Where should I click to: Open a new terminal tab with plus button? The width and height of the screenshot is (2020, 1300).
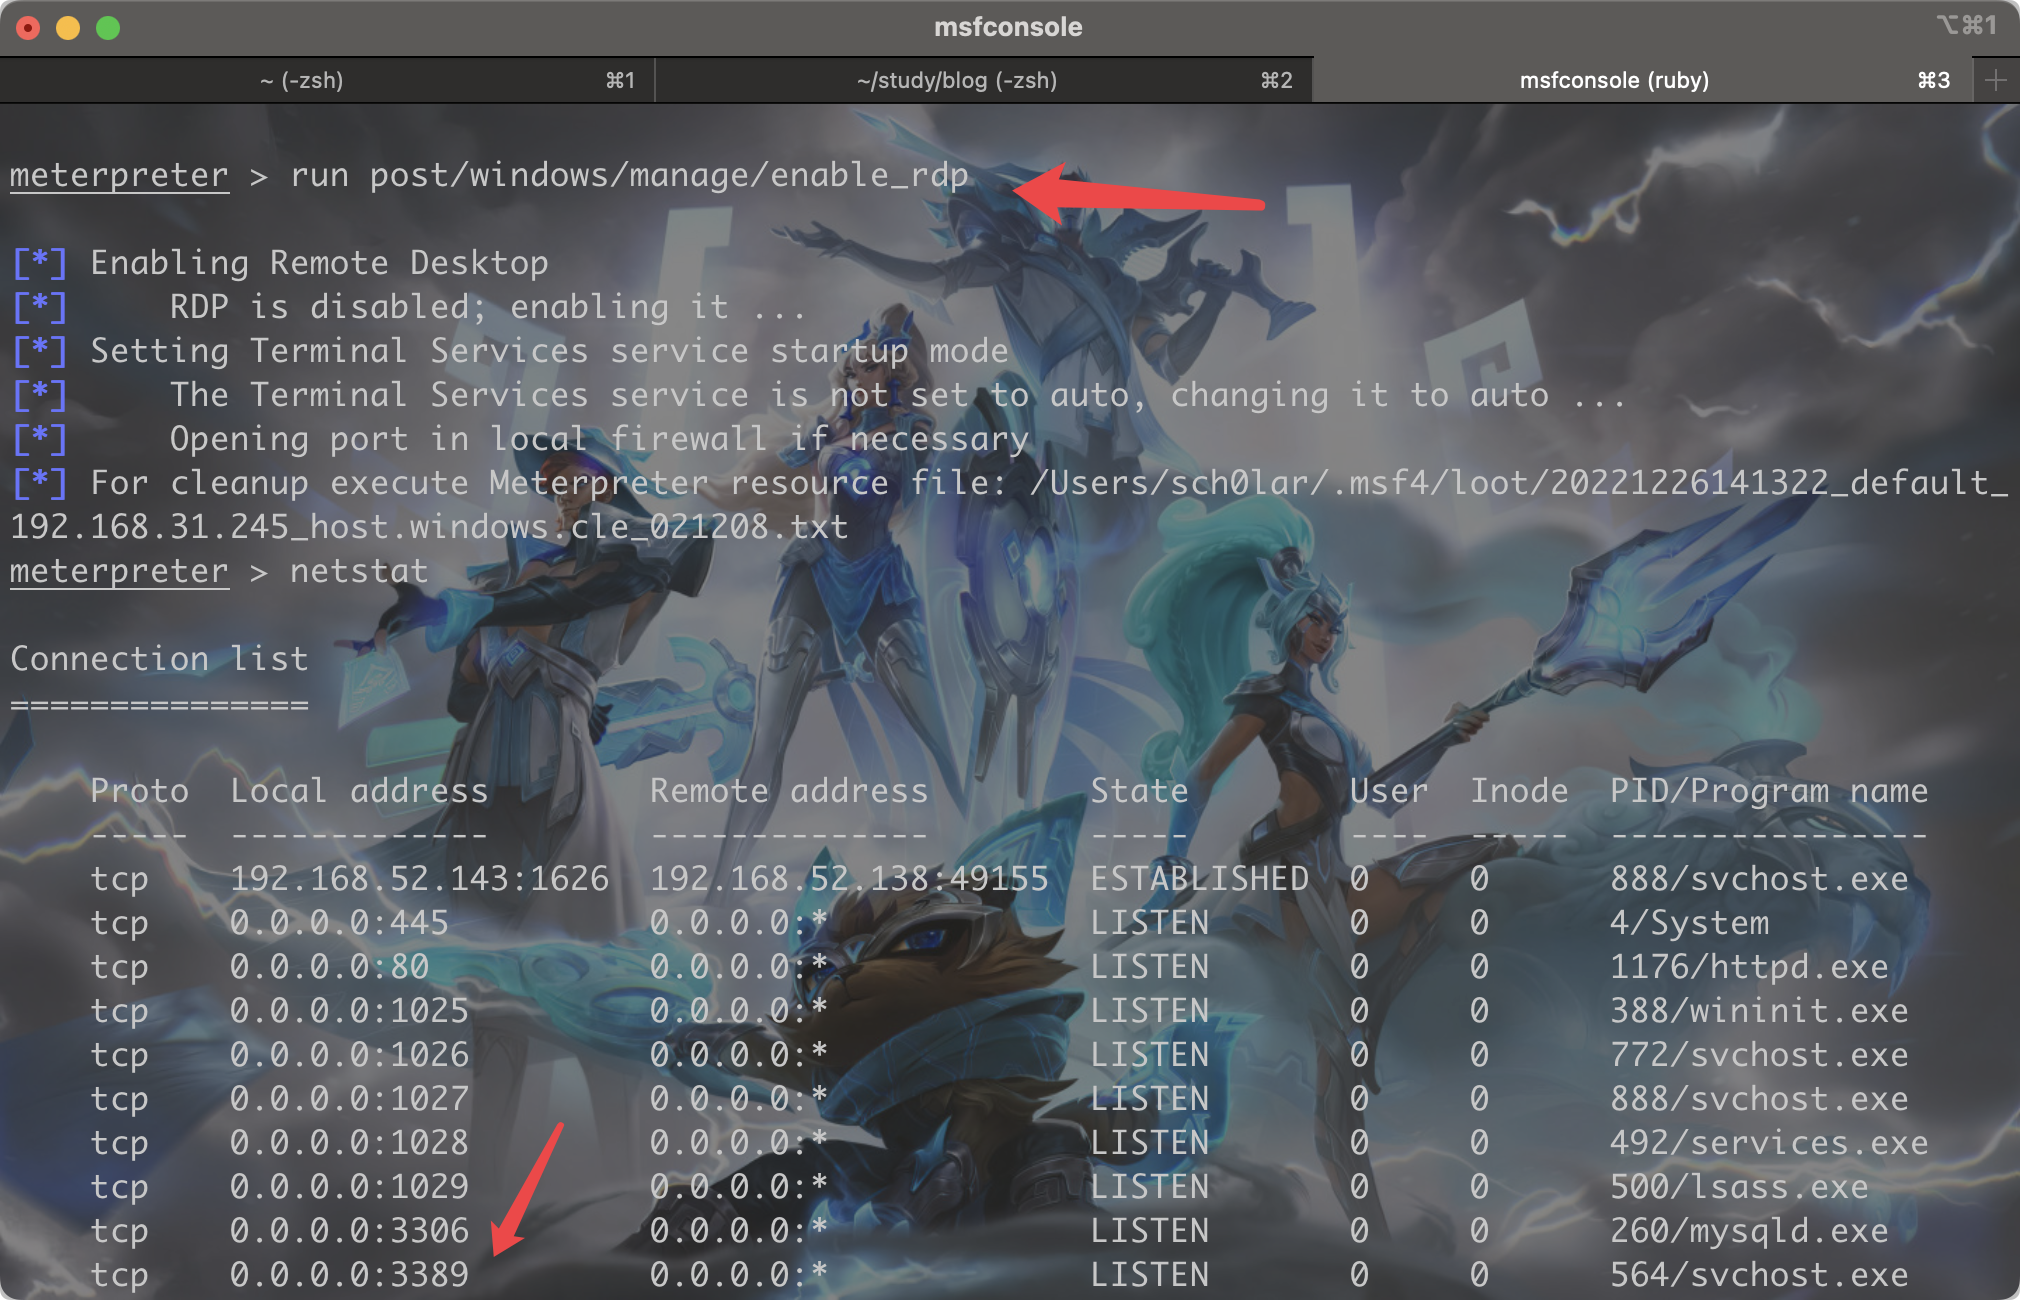coord(1995,80)
